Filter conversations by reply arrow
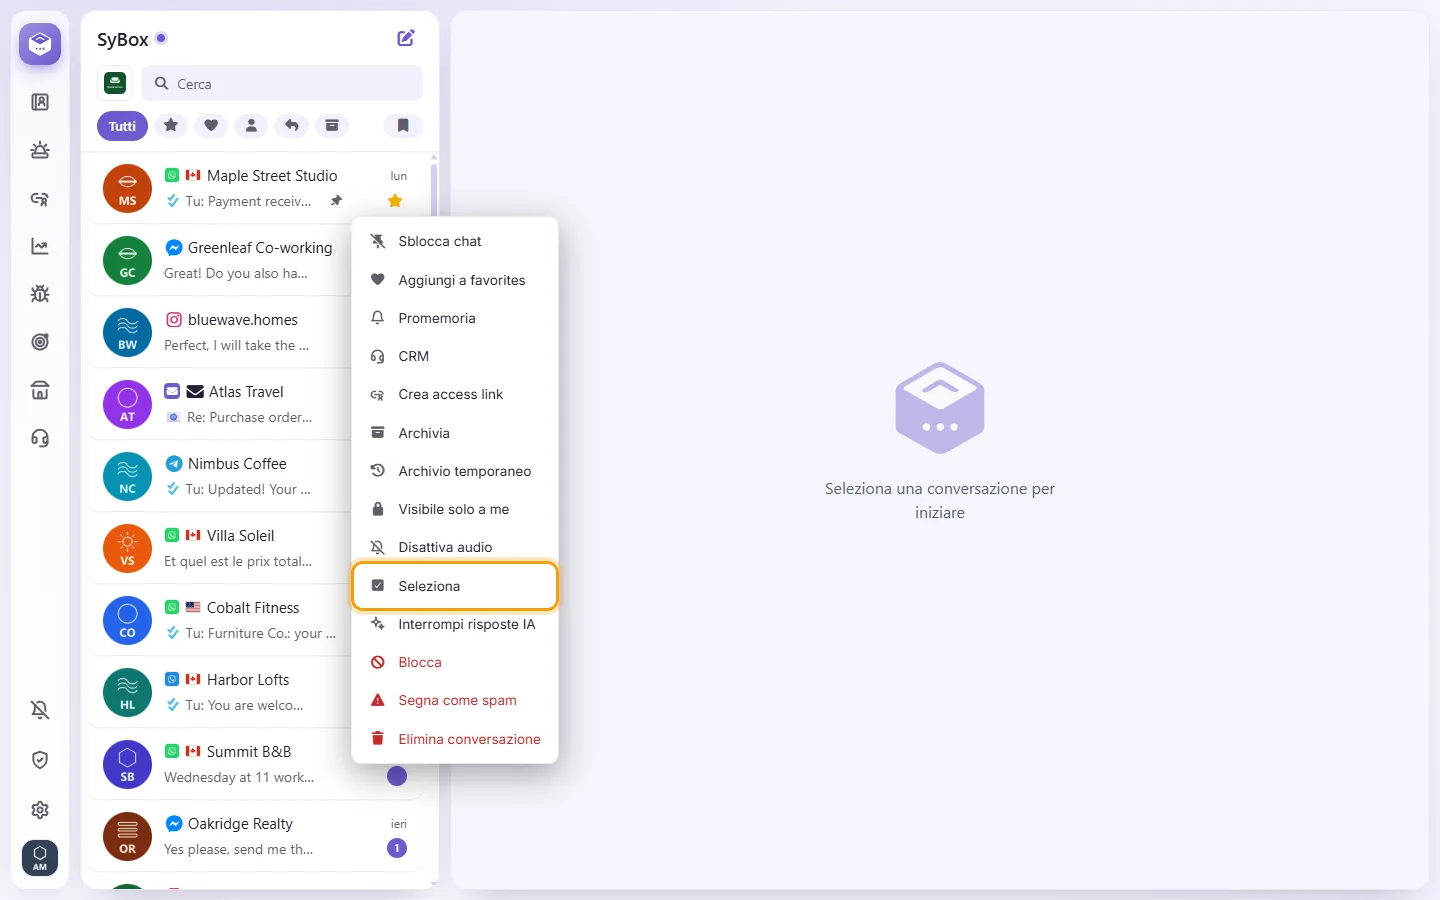The image size is (1440, 900). point(291,126)
